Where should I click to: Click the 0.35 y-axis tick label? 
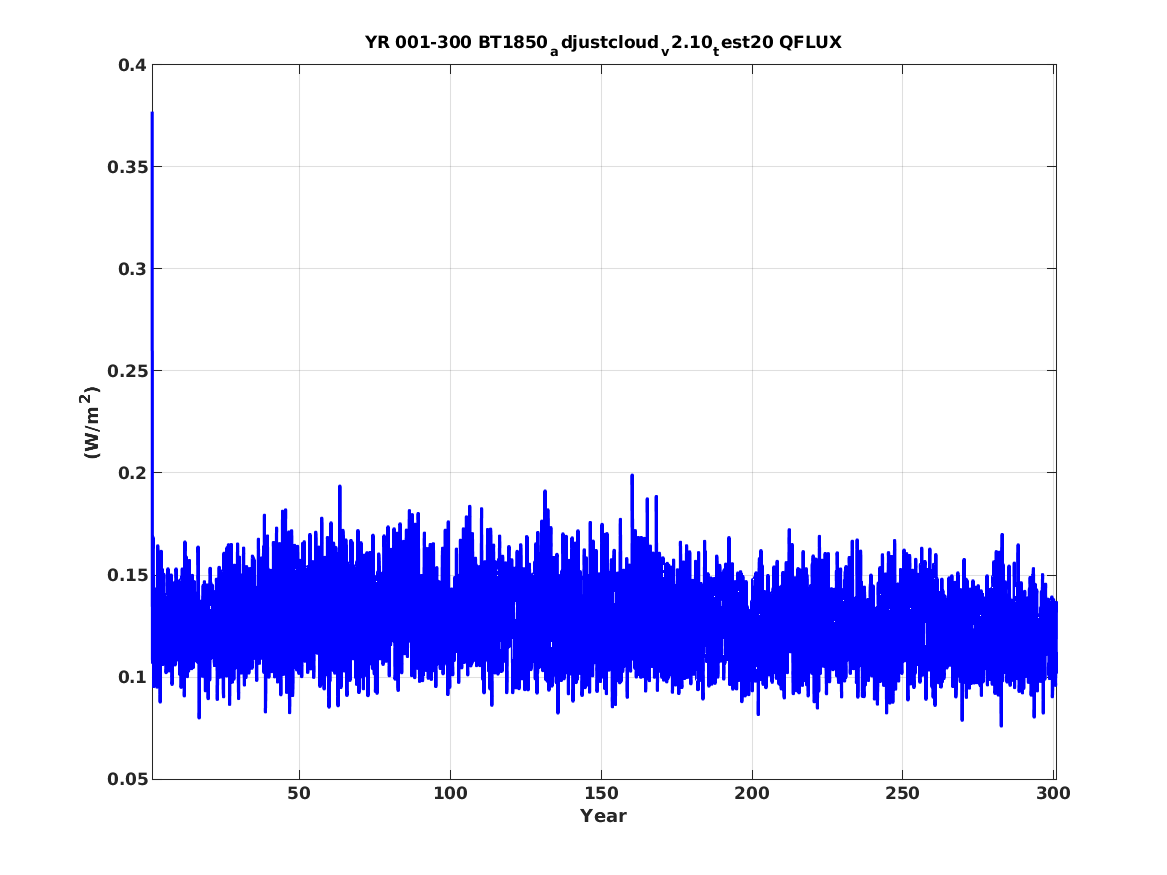[127, 167]
